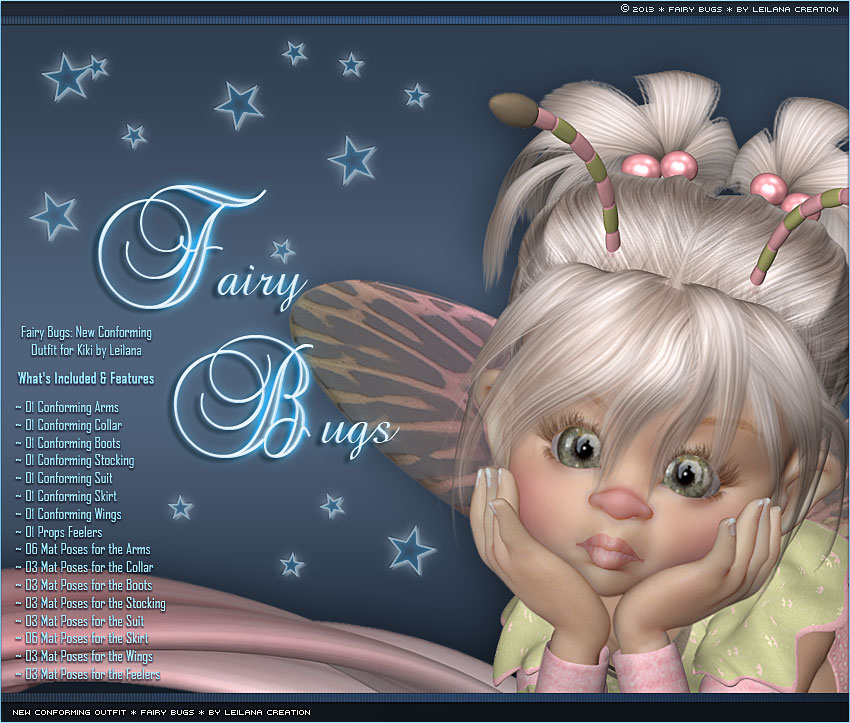Click the '01 Conforming Arms' list line
Image resolution: width=850 pixels, height=723 pixels.
(67, 407)
